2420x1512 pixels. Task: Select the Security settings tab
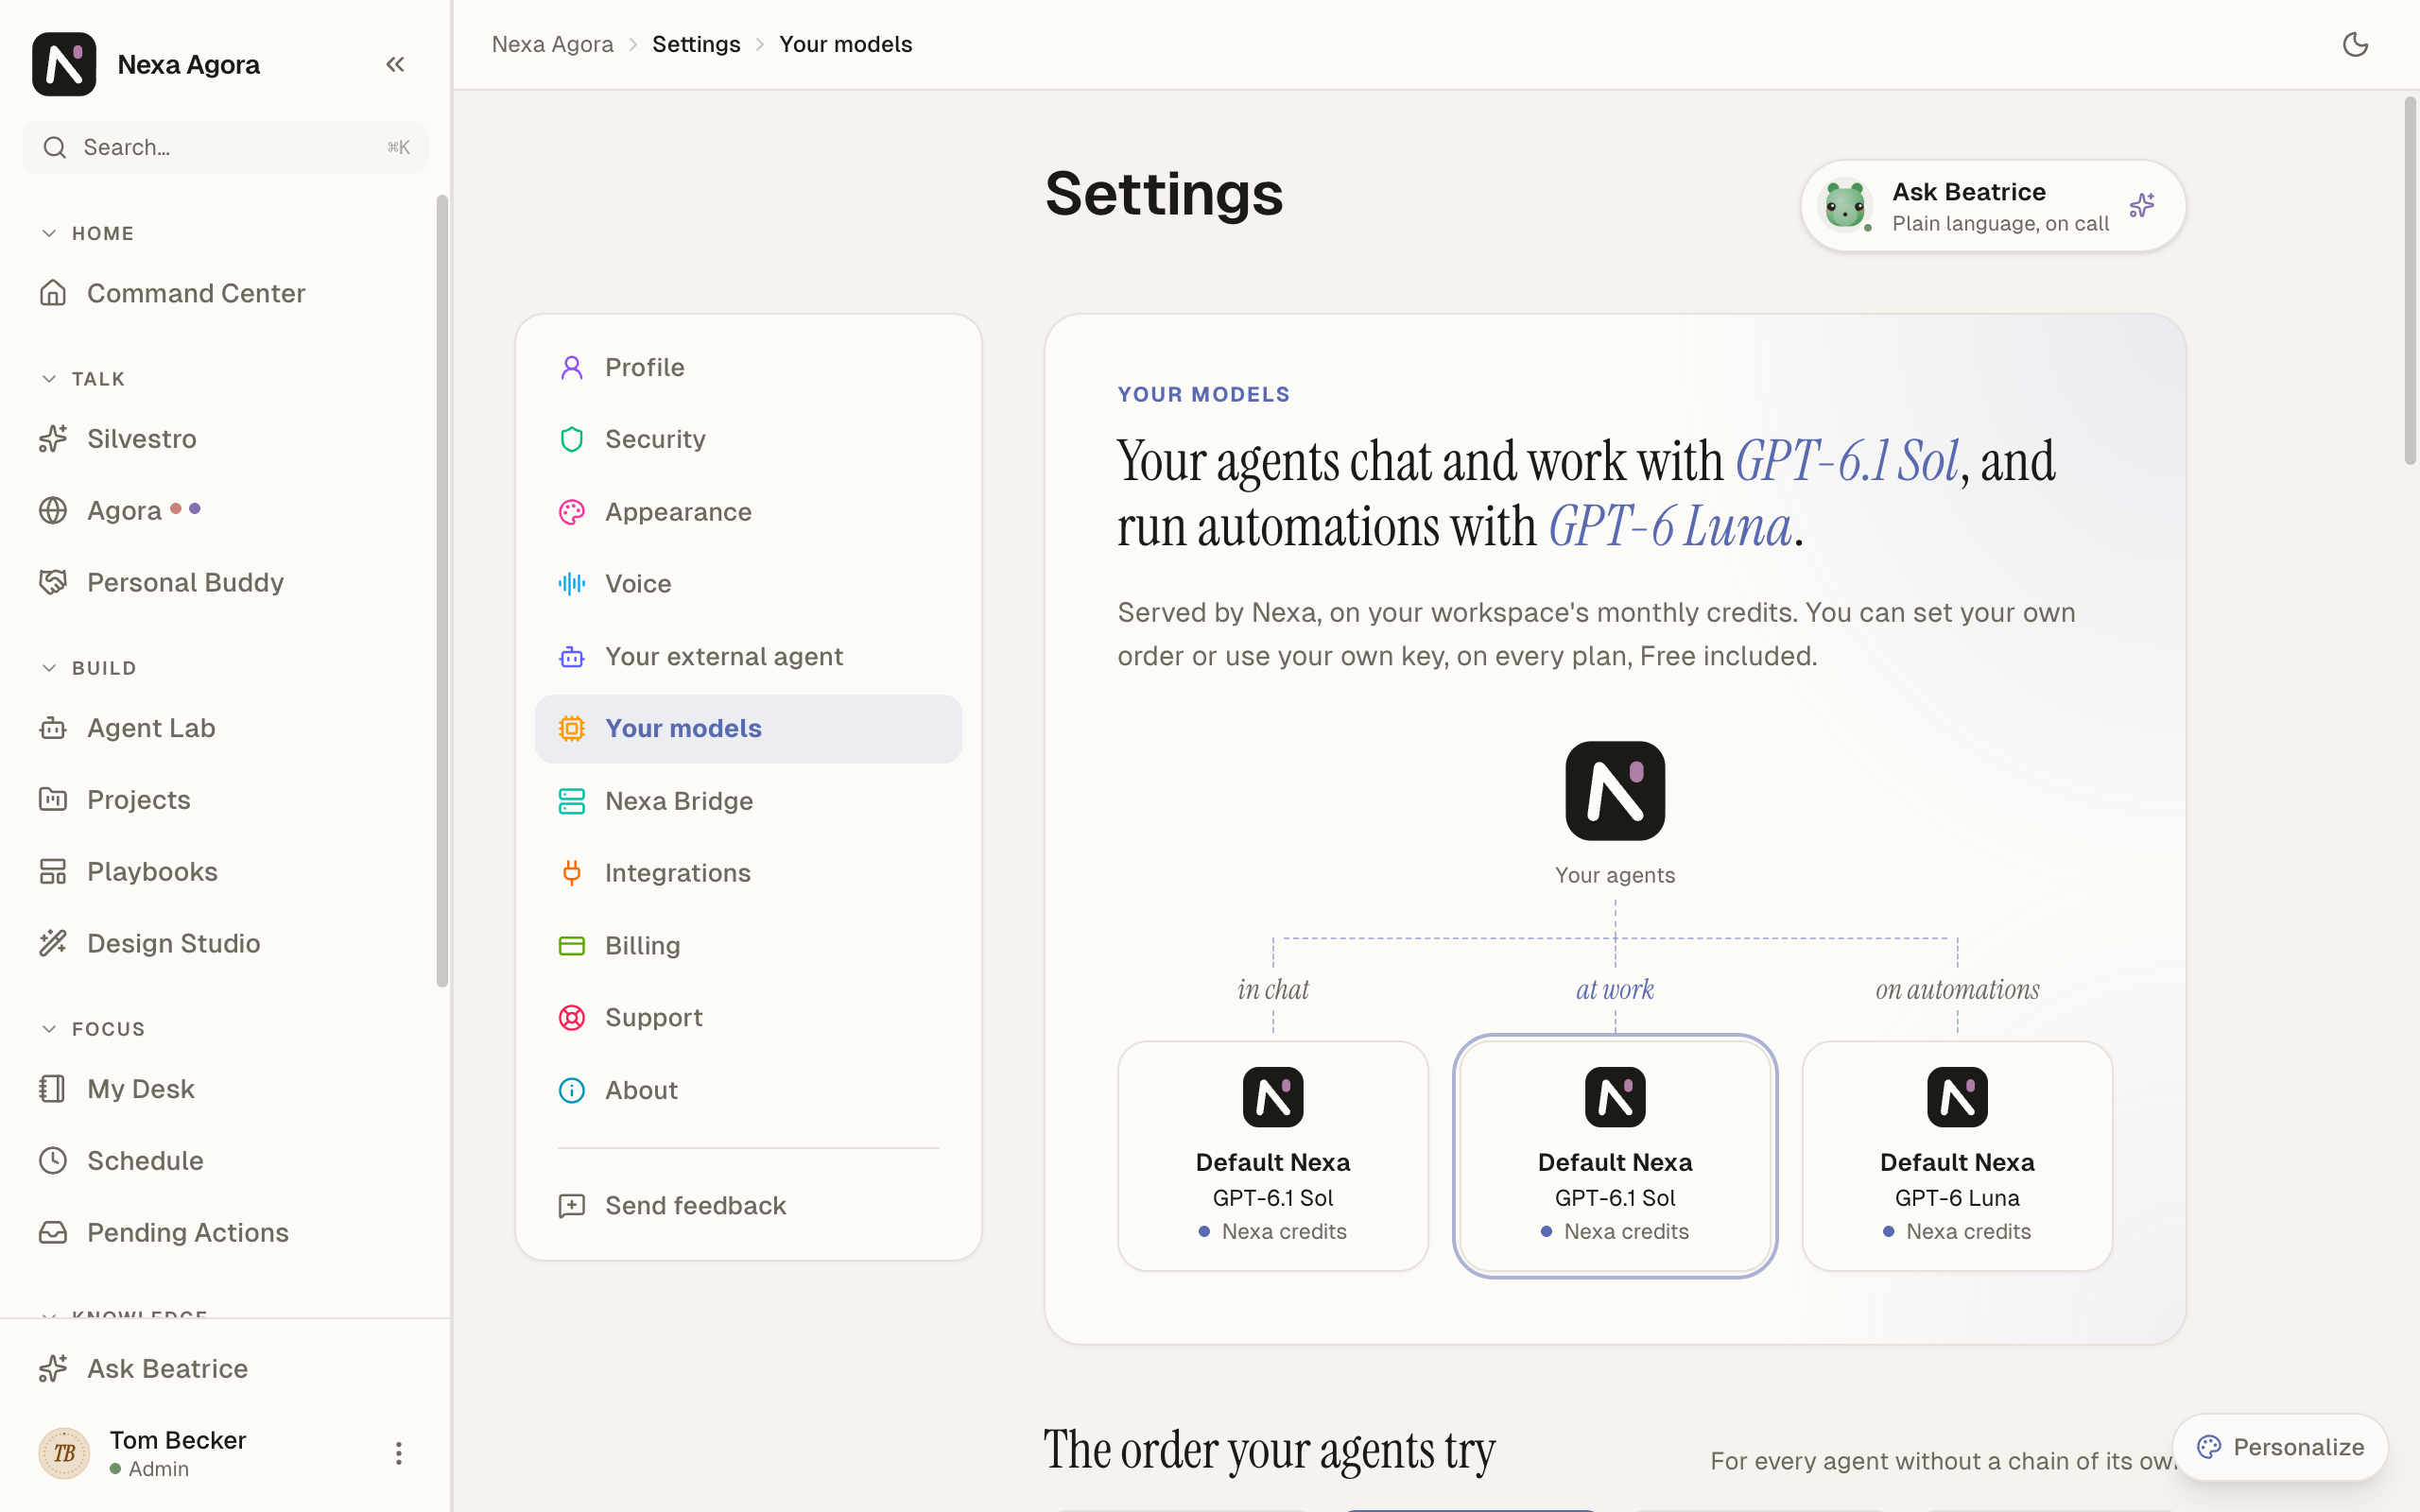point(748,439)
